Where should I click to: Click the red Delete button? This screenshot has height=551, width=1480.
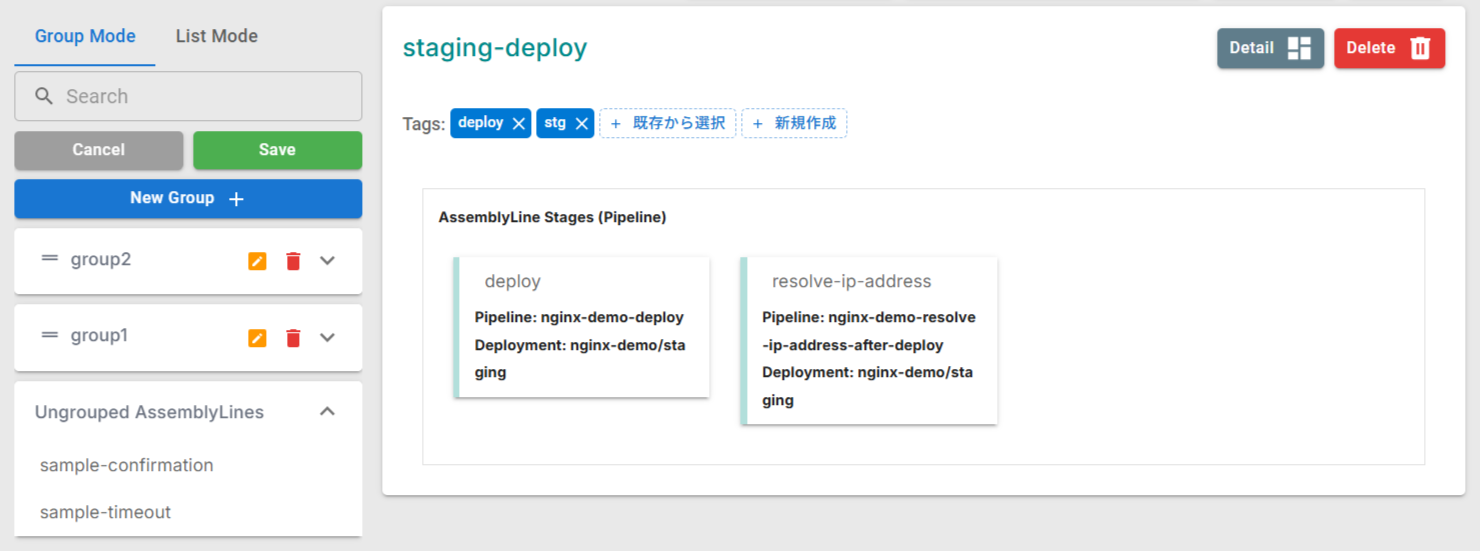1388,48
